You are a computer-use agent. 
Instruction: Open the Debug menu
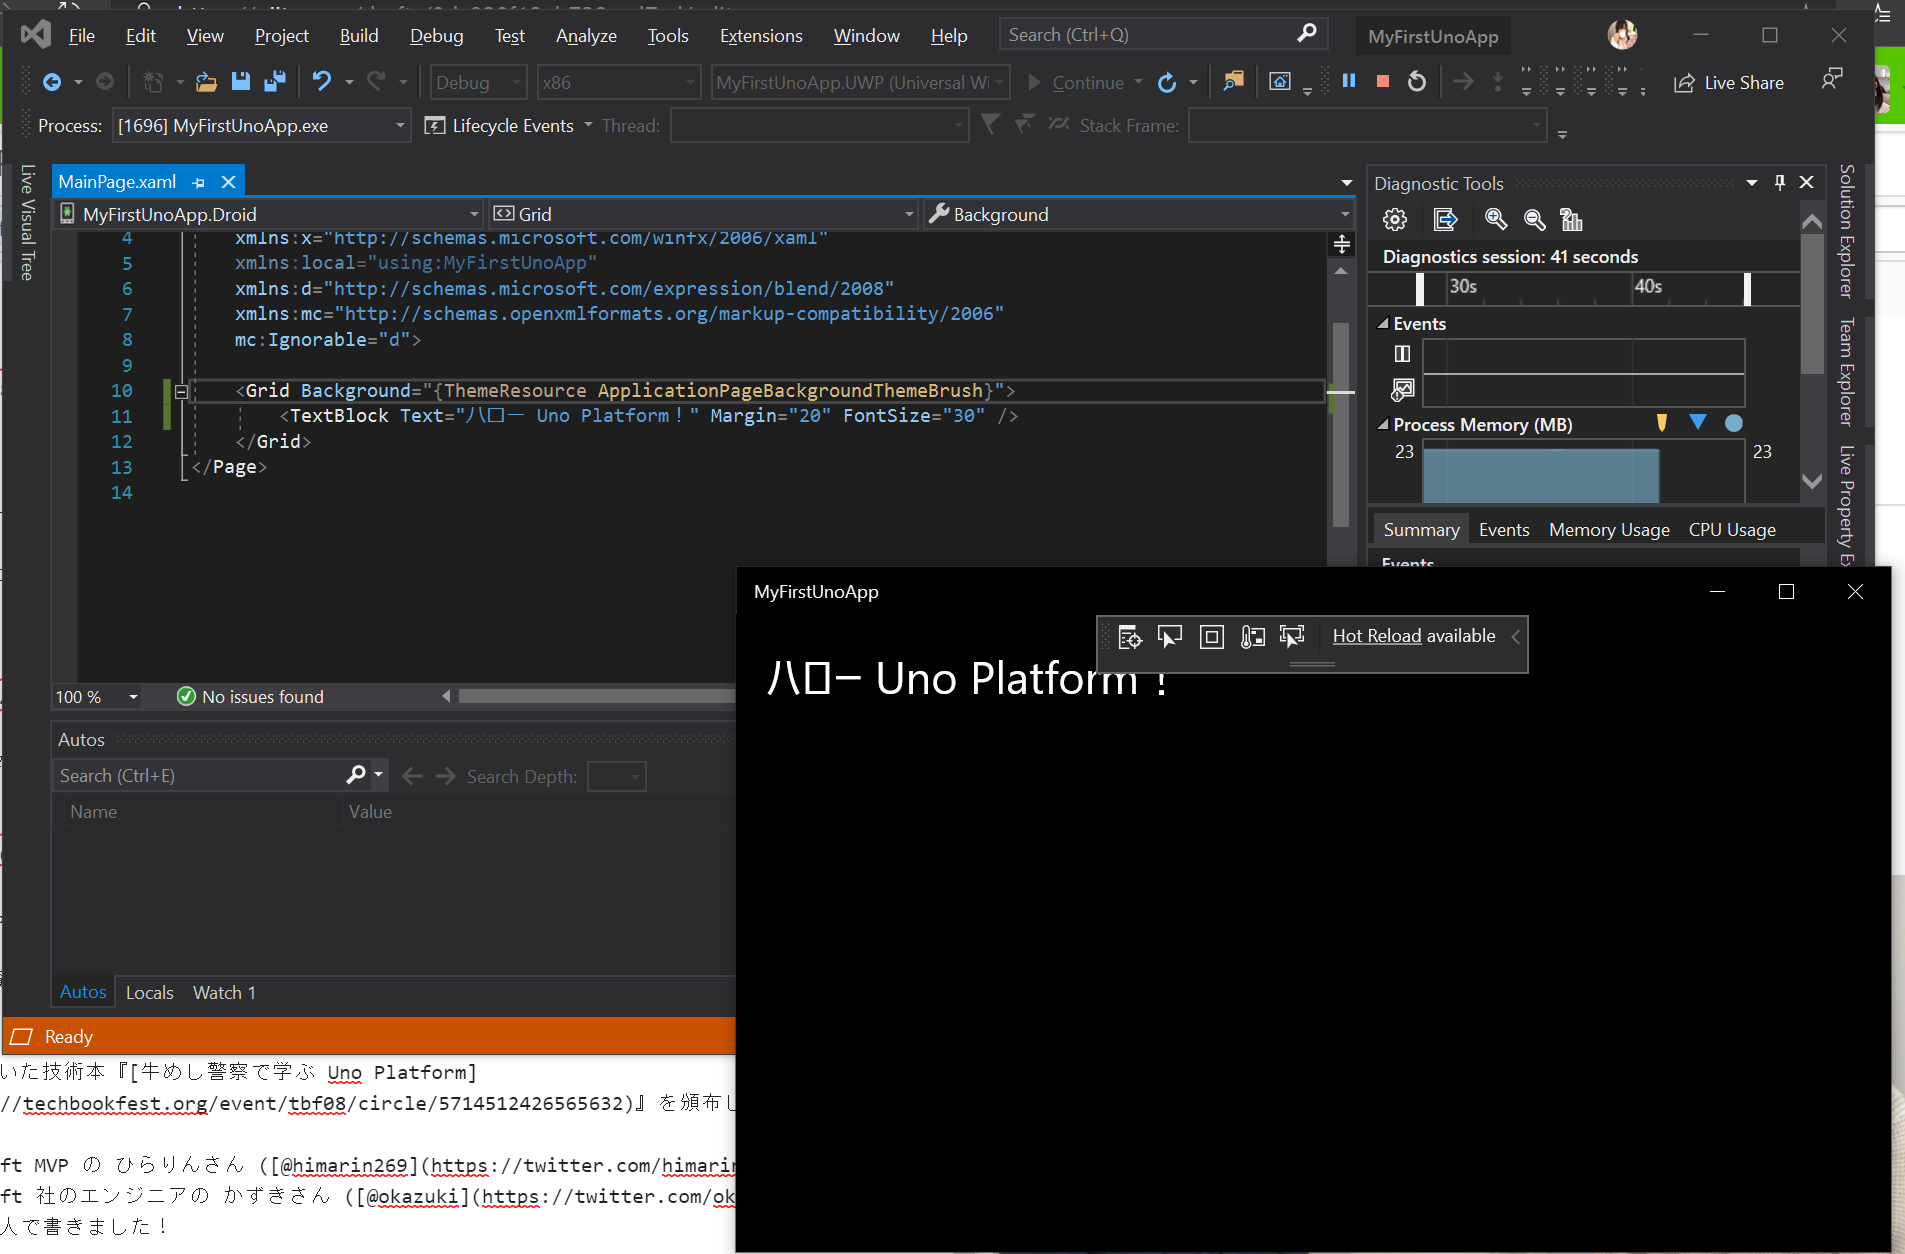(x=436, y=36)
